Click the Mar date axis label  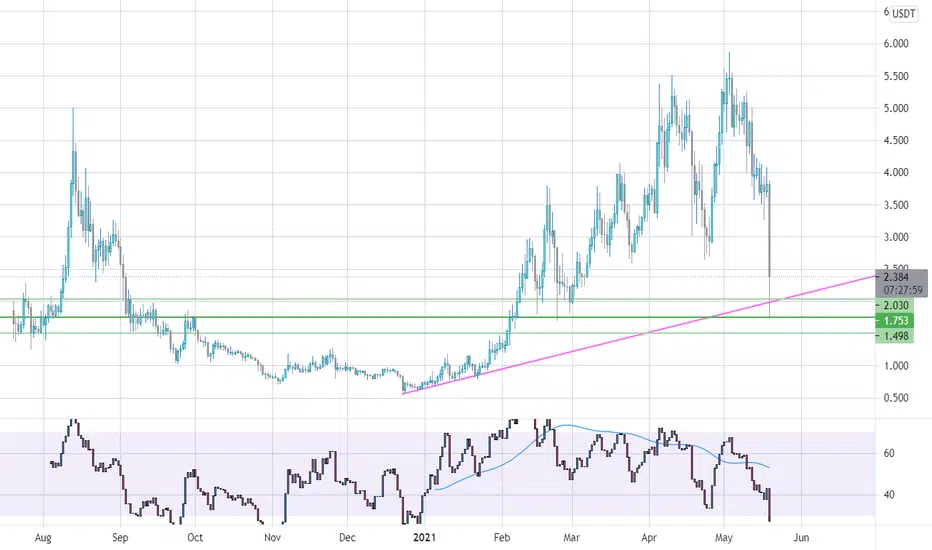(571, 538)
